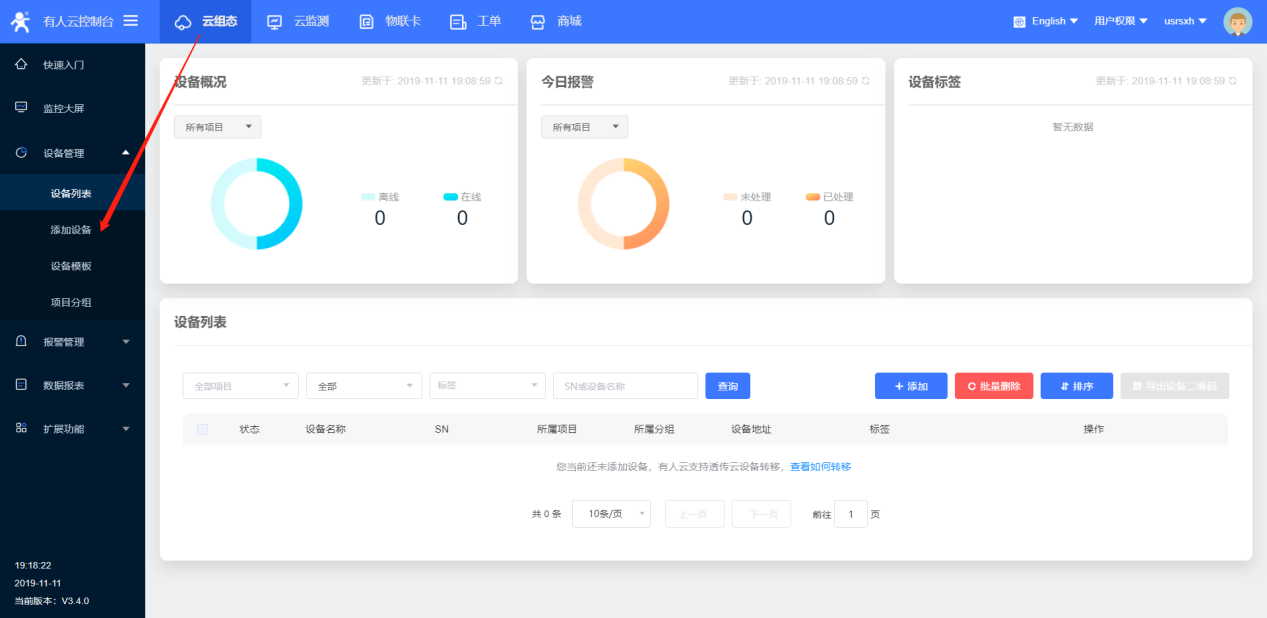
Task: Click the red 批量删除 button
Action: (993, 386)
